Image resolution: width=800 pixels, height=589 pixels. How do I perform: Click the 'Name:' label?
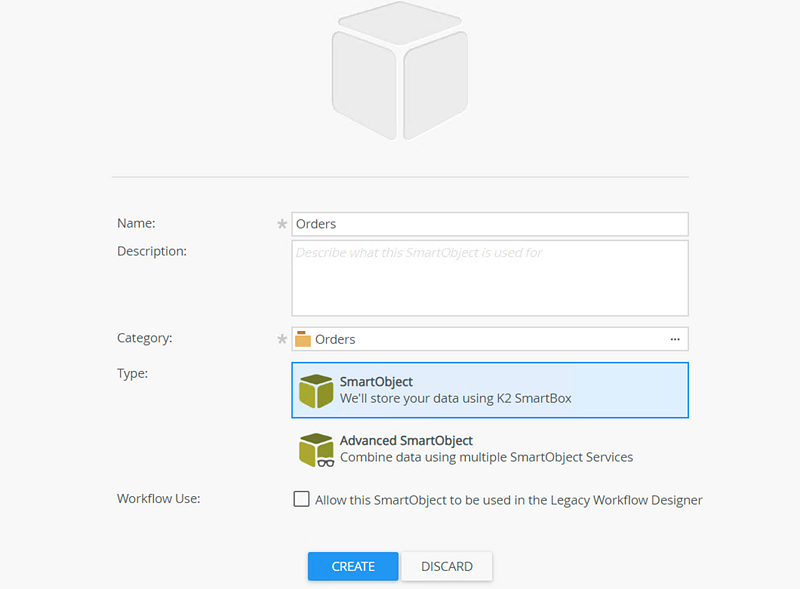[136, 223]
